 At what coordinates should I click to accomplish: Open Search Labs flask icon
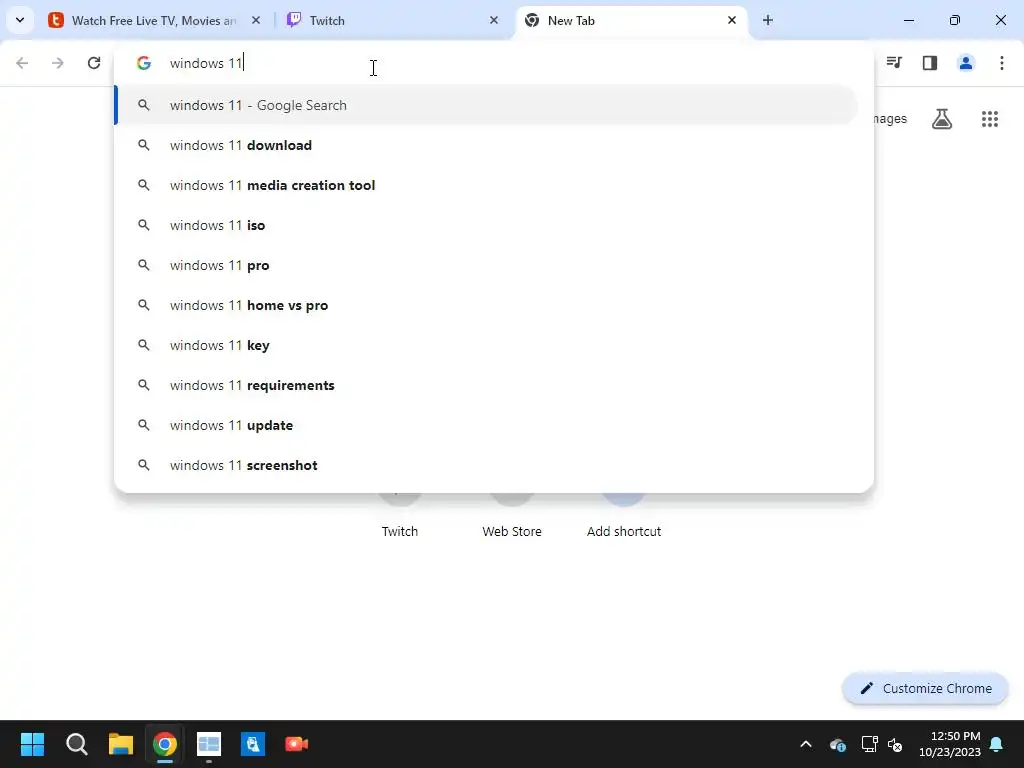[942, 119]
